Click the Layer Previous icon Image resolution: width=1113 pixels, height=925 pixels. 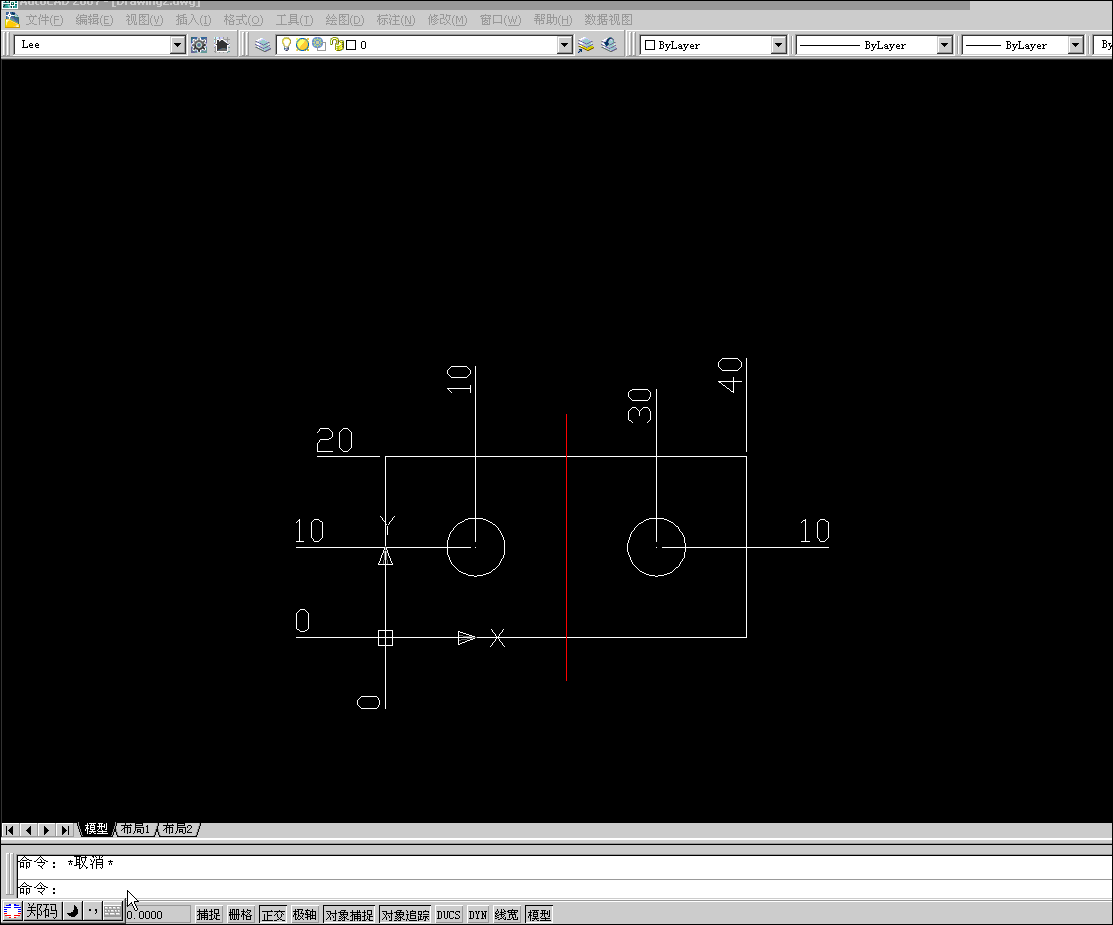coord(608,45)
